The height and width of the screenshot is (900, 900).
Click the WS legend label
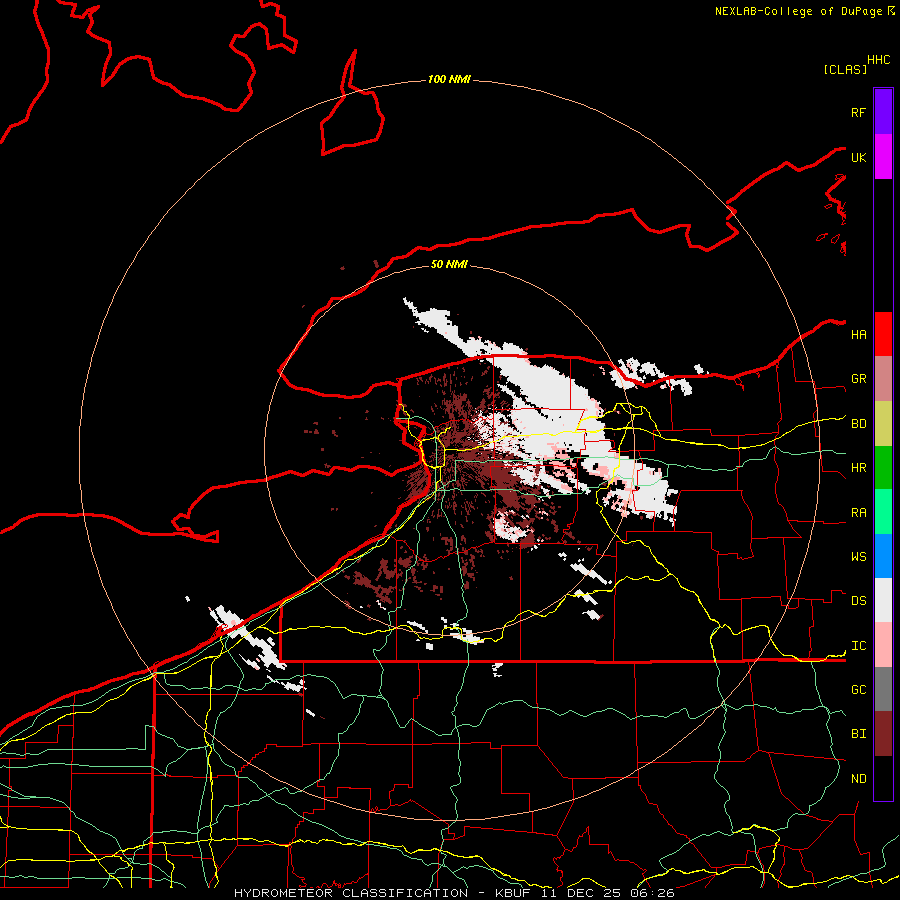point(858,557)
